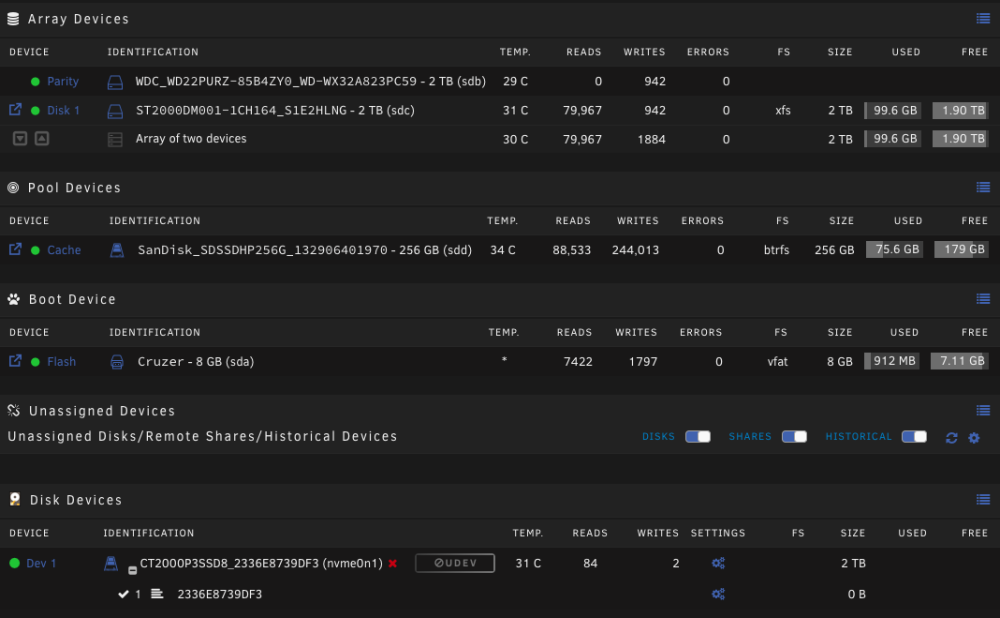This screenshot has height=618, width=1000.
Task: Open Cache browse share icon
Action: coord(15,249)
